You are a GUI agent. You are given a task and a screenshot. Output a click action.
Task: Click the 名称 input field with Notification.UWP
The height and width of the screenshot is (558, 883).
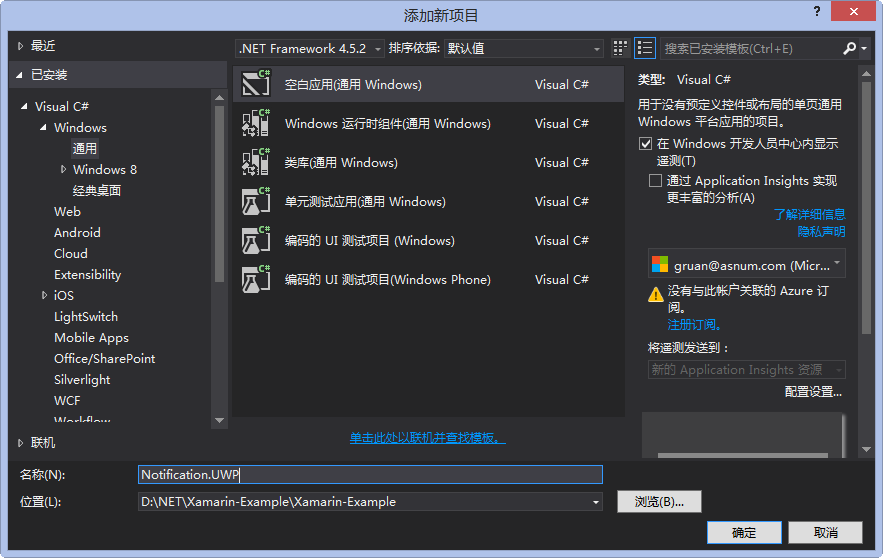coord(370,475)
